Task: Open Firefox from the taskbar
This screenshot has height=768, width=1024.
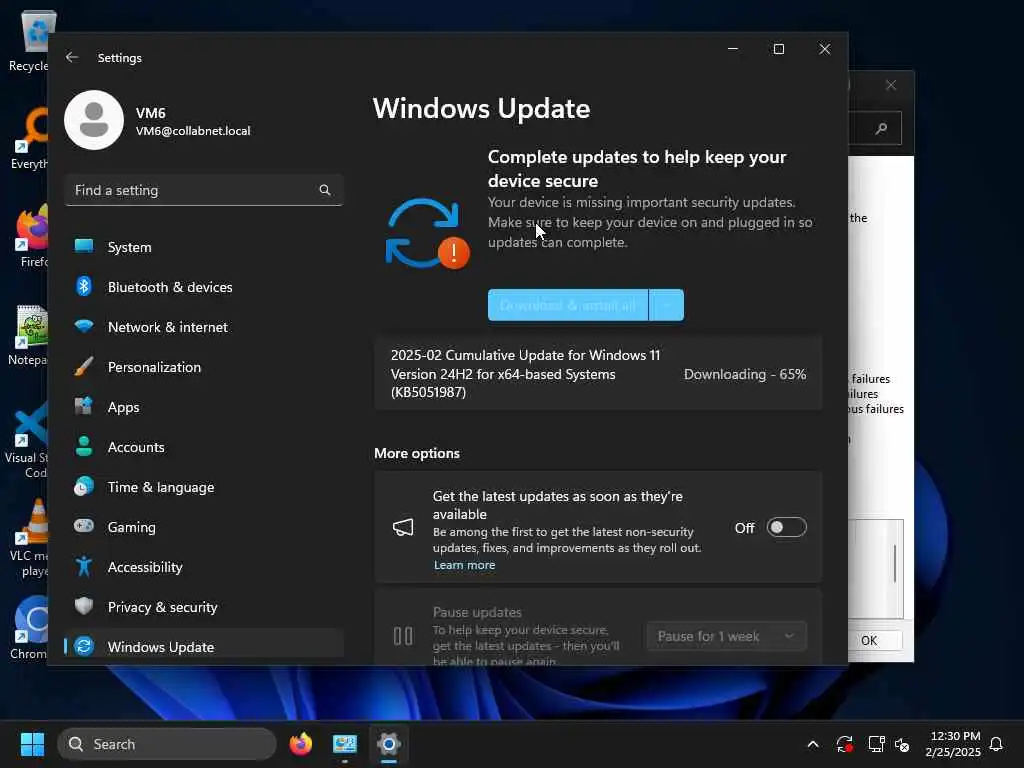Action: tap(301, 744)
